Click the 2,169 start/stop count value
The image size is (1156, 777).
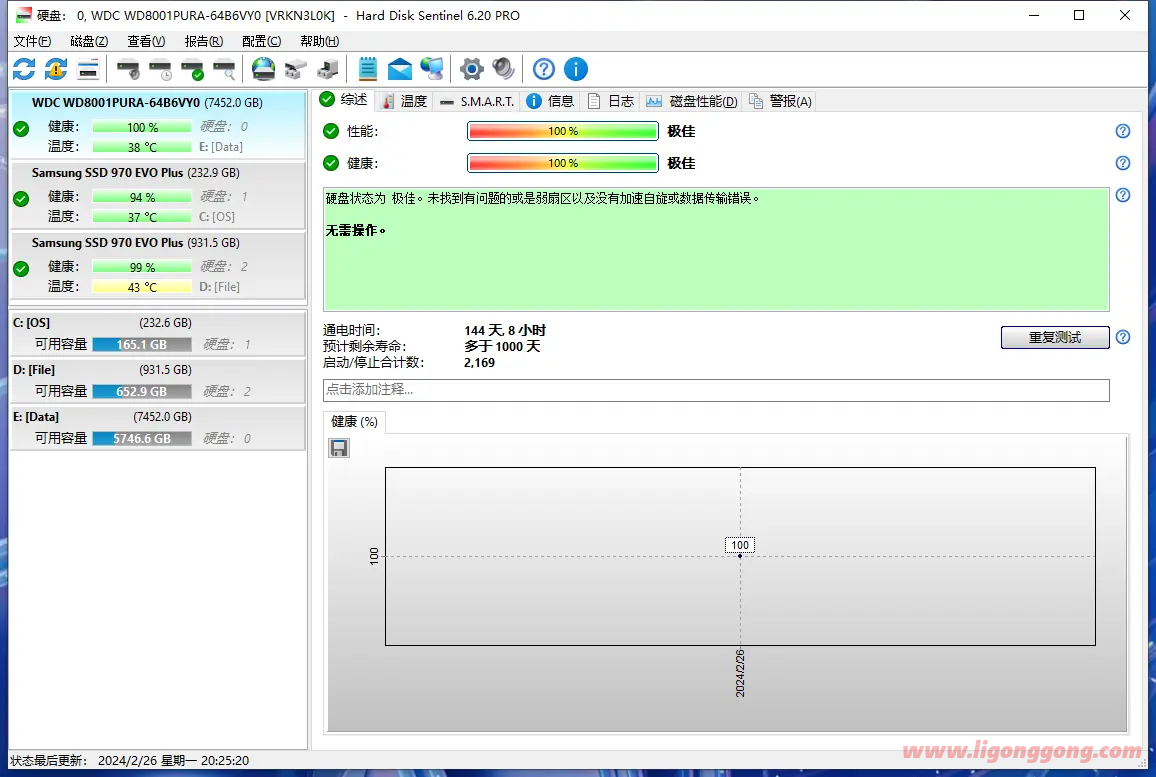479,363
